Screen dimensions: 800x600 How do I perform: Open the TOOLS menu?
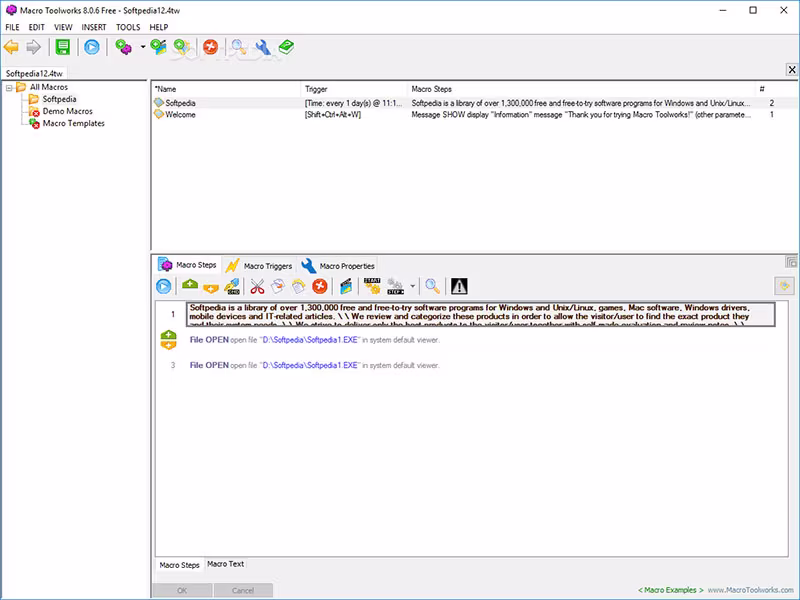point(128,27)
